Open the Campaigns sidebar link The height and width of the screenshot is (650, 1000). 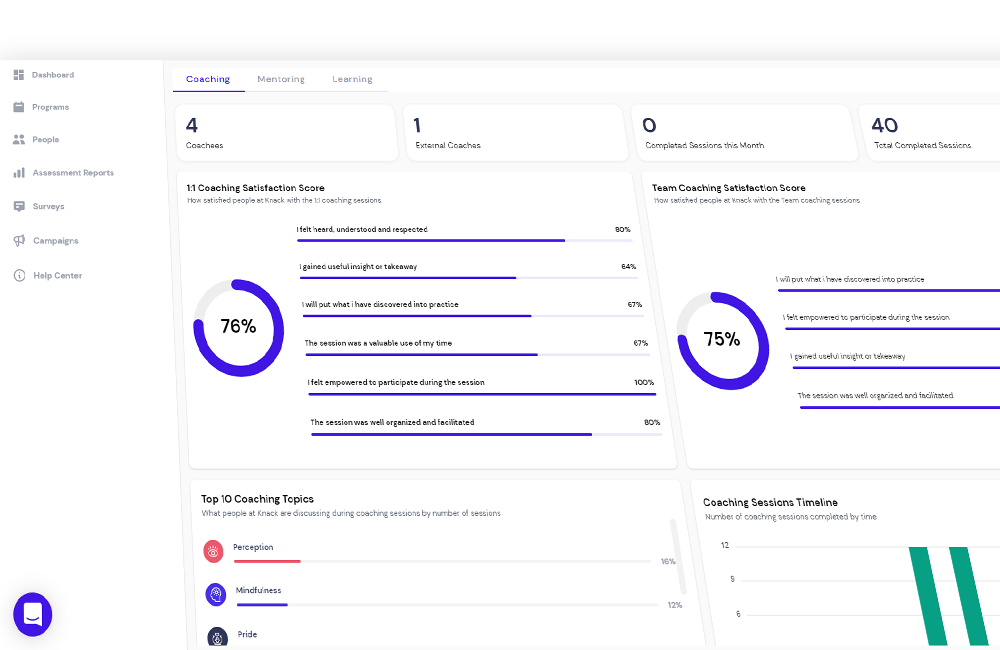[x=55, y=241]
